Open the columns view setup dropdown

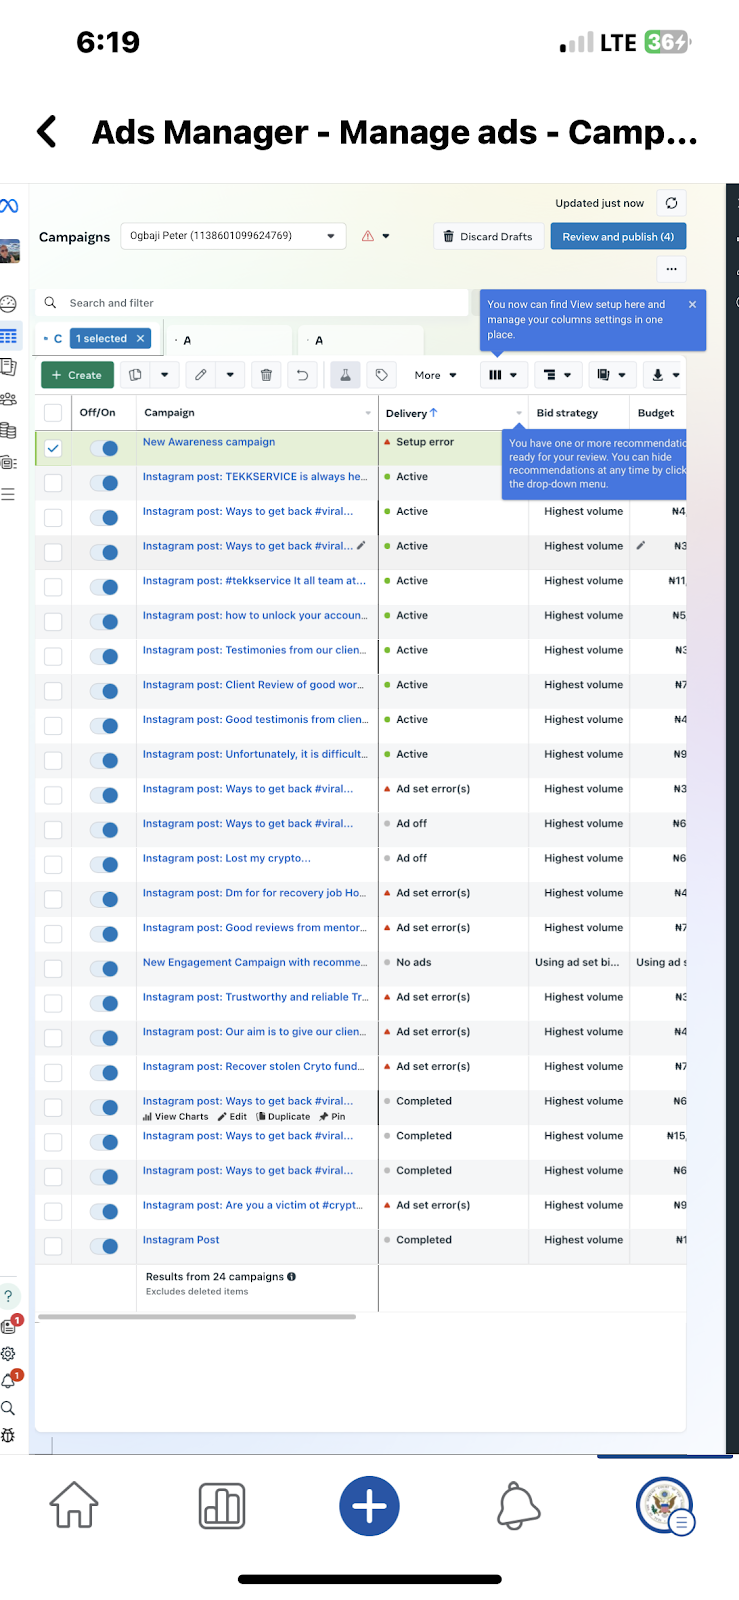click(502, 375)
